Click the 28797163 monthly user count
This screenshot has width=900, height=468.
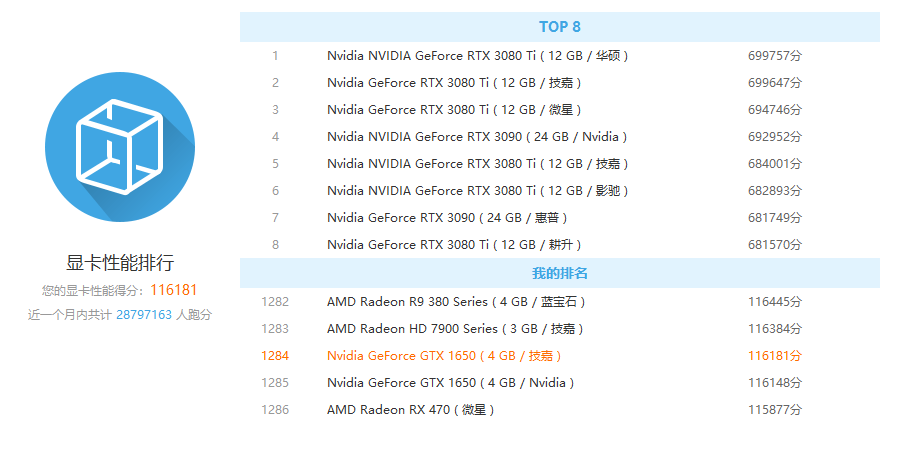tap(144, 315)
